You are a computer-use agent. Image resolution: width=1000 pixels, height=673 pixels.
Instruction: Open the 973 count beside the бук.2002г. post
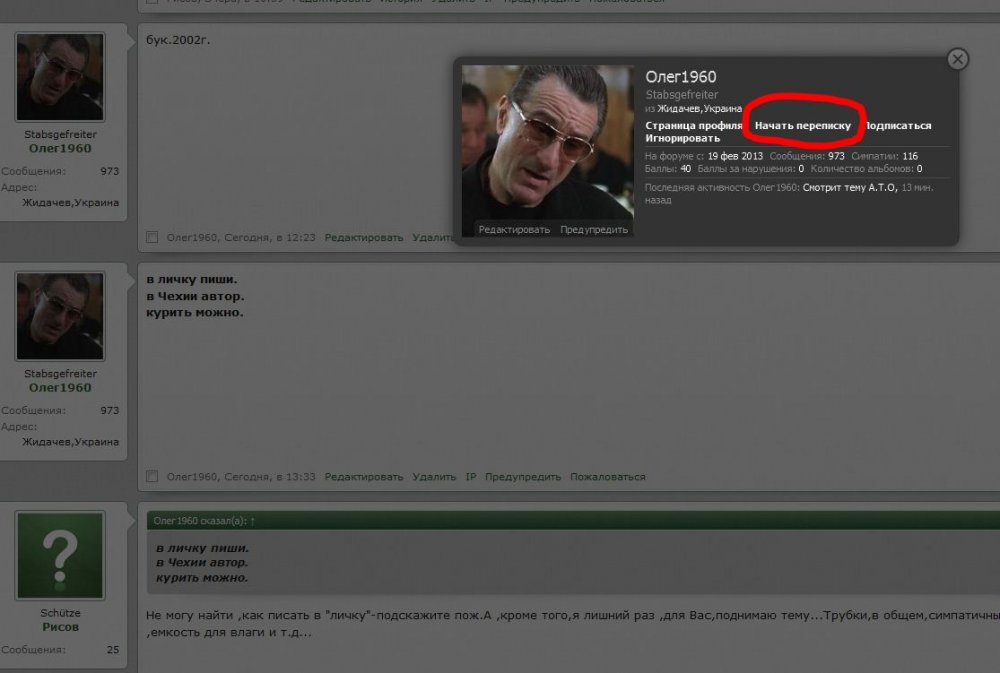[110, 171]
